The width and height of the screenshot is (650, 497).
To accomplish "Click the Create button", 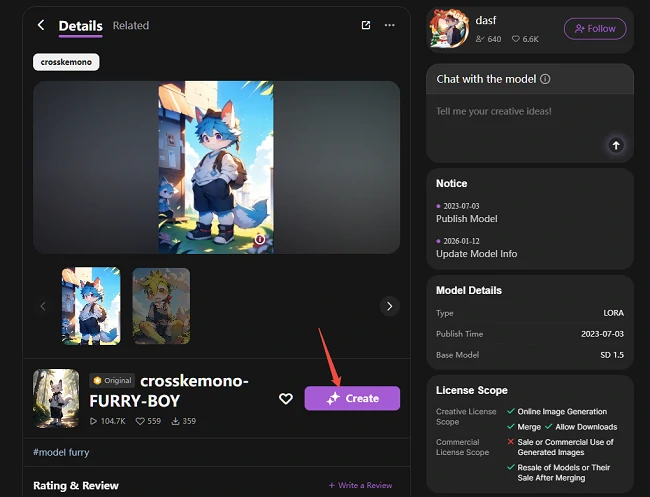I will [x=352, y=398].
